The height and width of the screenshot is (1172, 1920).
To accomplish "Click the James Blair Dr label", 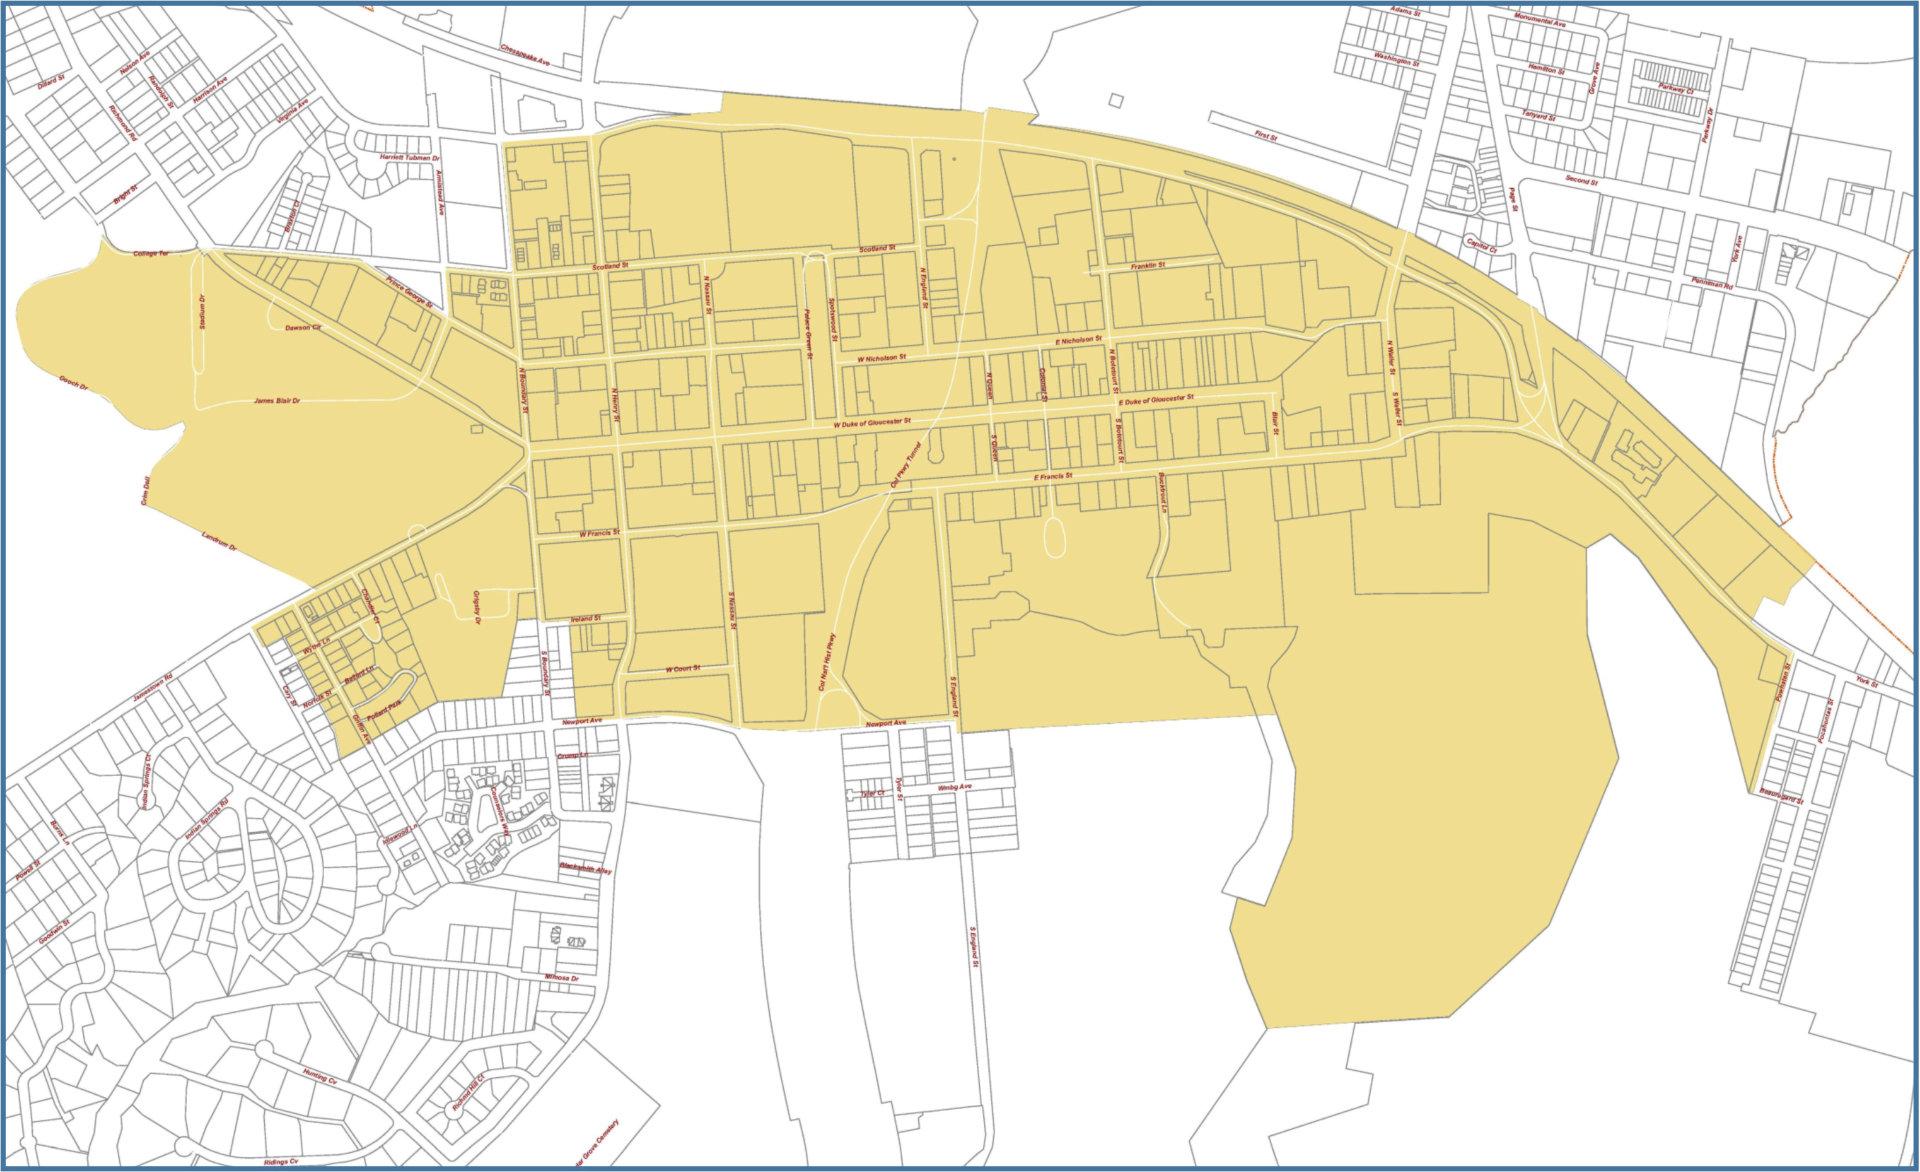I will tap(277, 400).
